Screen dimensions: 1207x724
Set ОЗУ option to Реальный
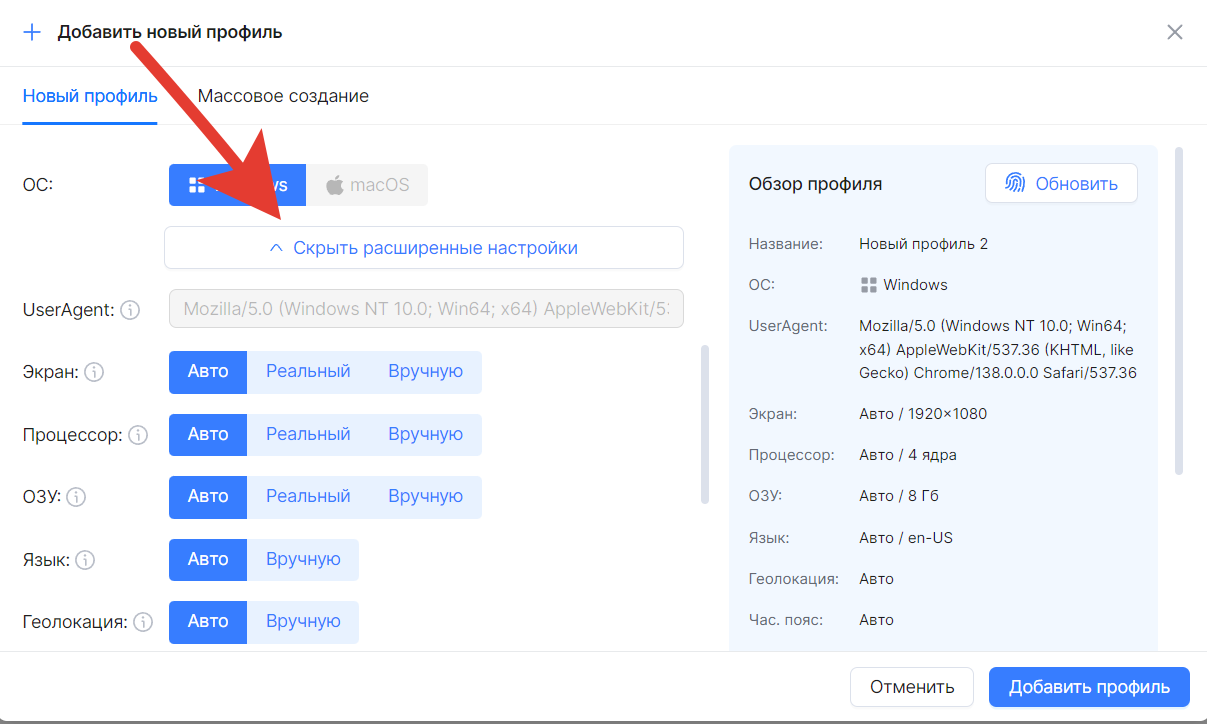[x=308, y=497]
